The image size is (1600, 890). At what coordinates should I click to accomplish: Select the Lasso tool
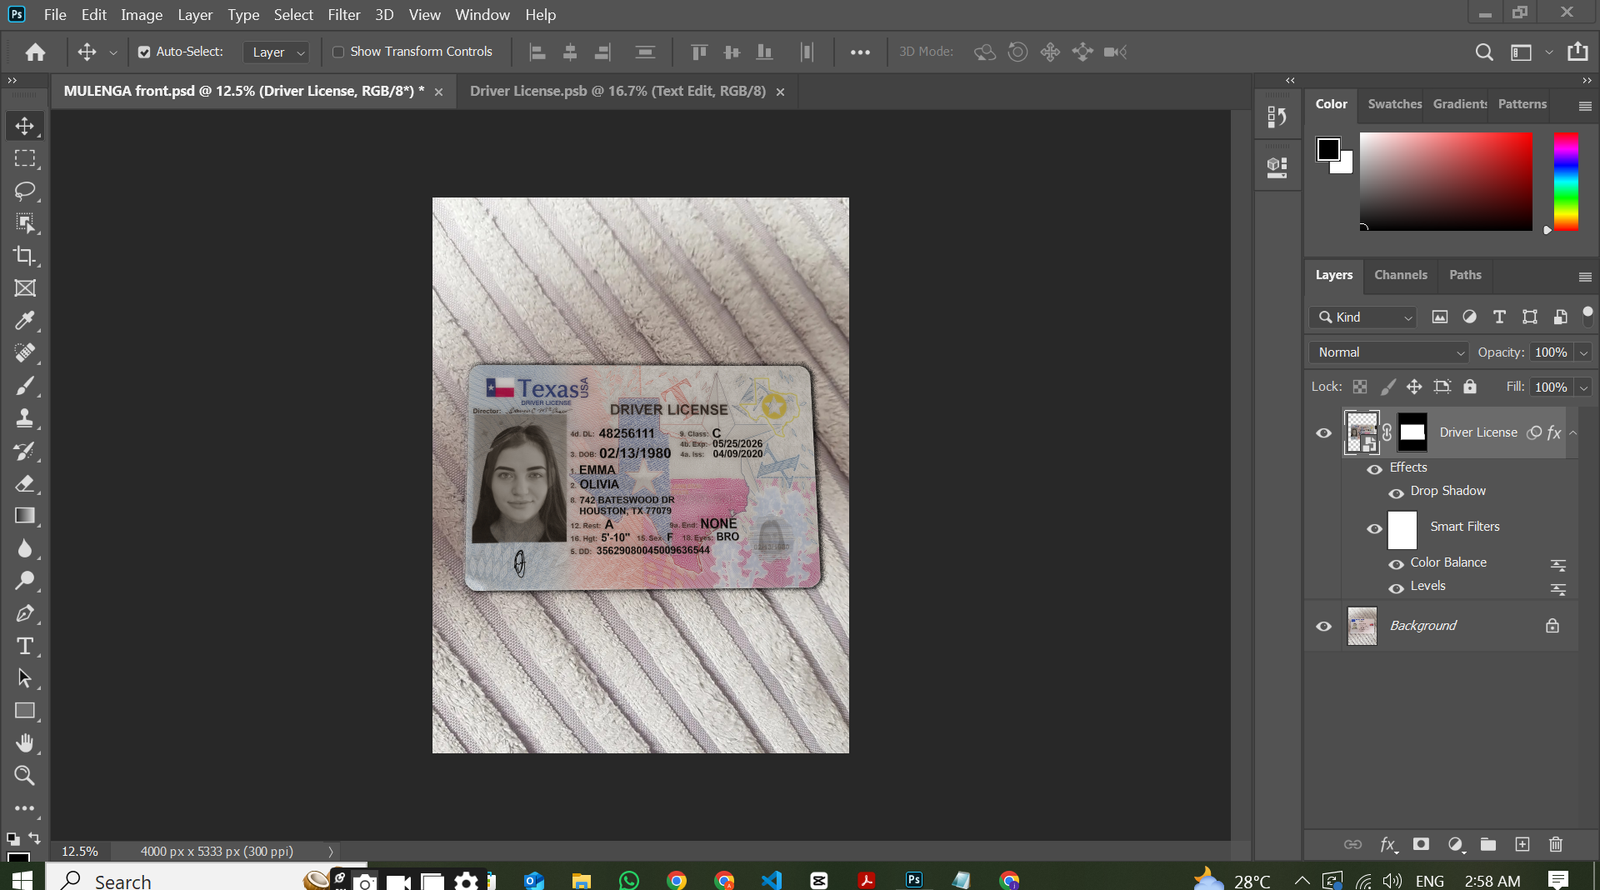pos(25,191)
